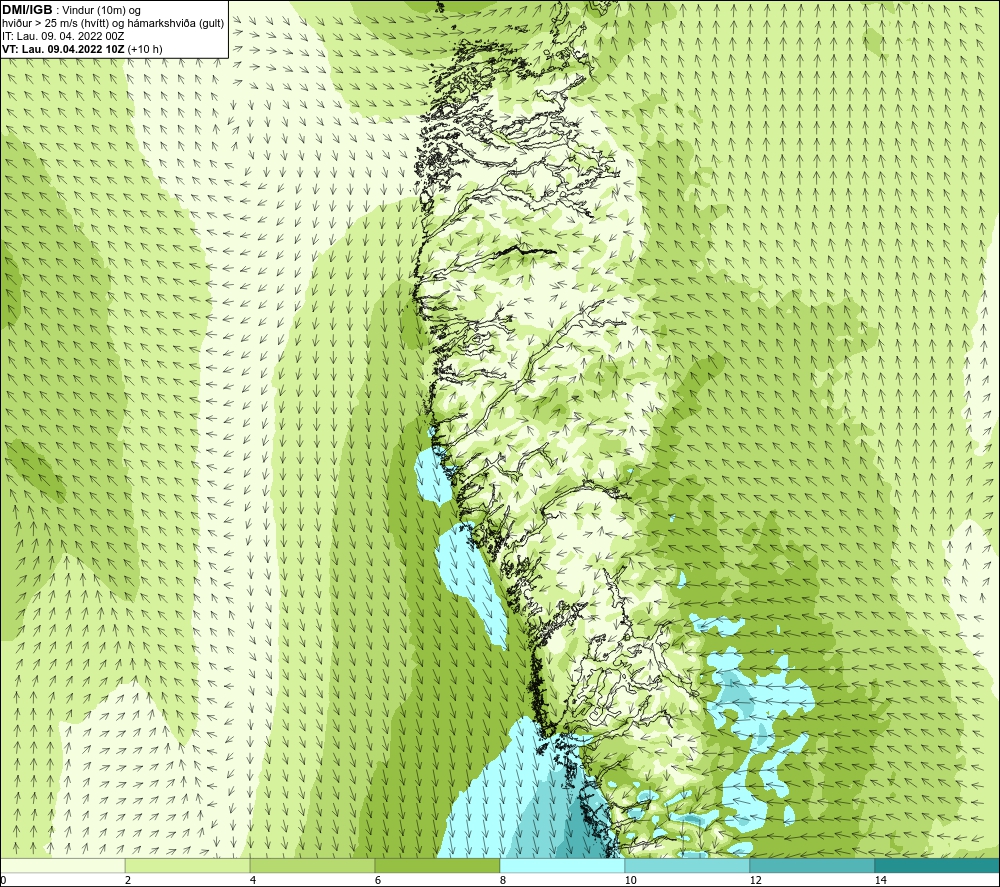Click the scale label "4"
Viewport: 1000px width, 887px height.
[x=253, y=880]
